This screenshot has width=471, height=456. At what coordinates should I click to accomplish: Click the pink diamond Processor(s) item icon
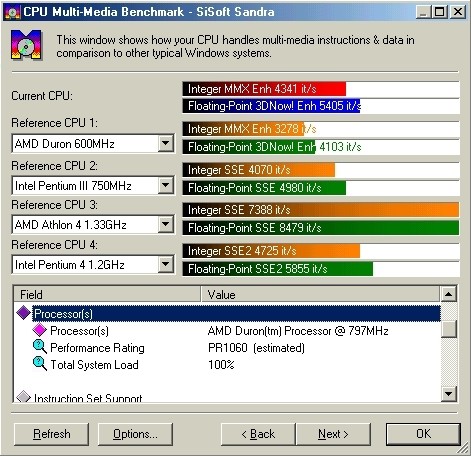(x=39, y=330)
